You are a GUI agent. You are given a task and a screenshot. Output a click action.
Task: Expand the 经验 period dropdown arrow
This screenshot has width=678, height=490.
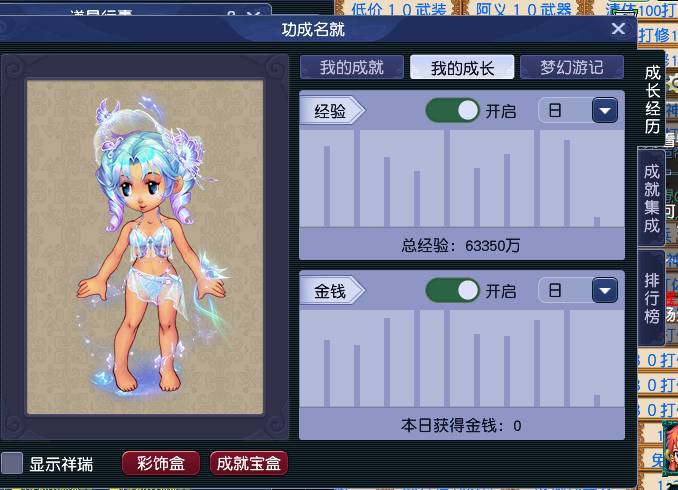coord(604,111)
